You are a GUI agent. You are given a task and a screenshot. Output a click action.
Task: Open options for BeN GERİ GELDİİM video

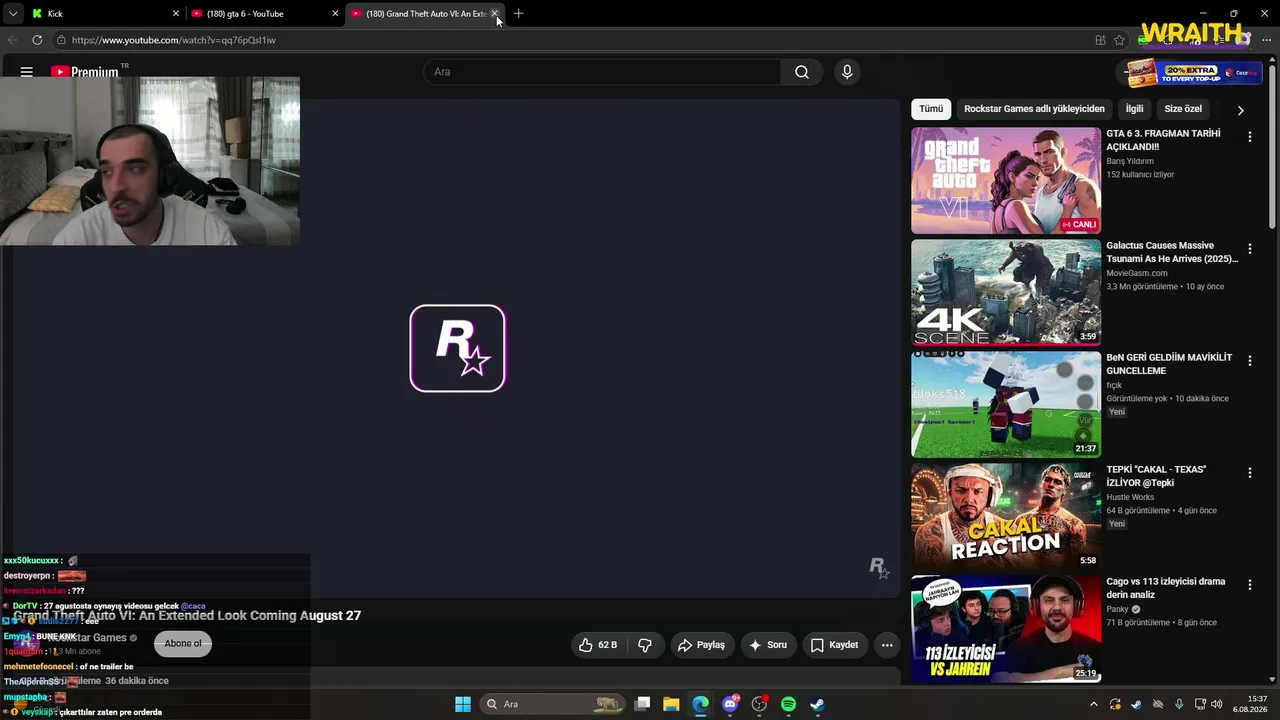[1249, 361]
